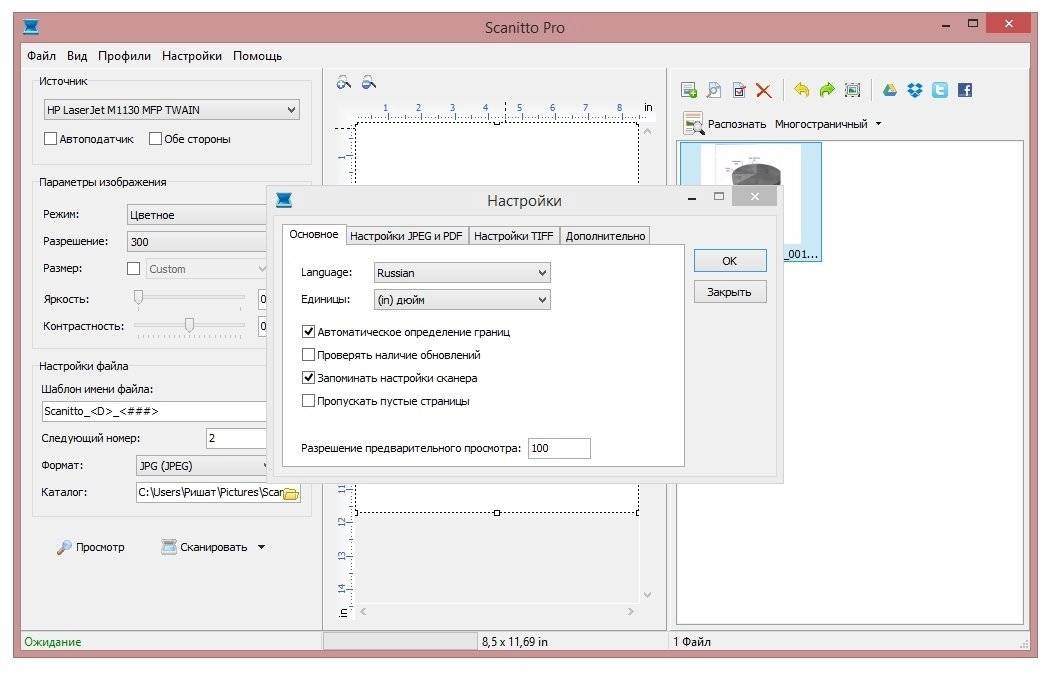
Task: Open the Режим Цветное dropdown
Action: [x=197, y=215]
